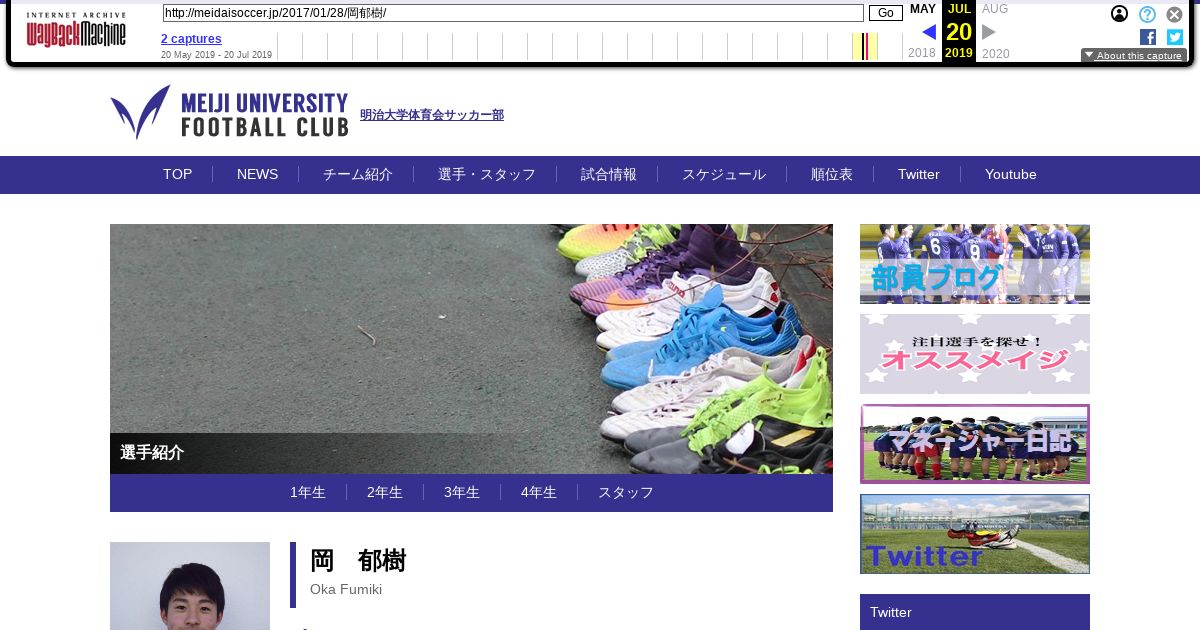Screen dimensions: 1200x630
Task: Share this capture on Twitter
Action: pyautogui.click(x=1175, y=37)
